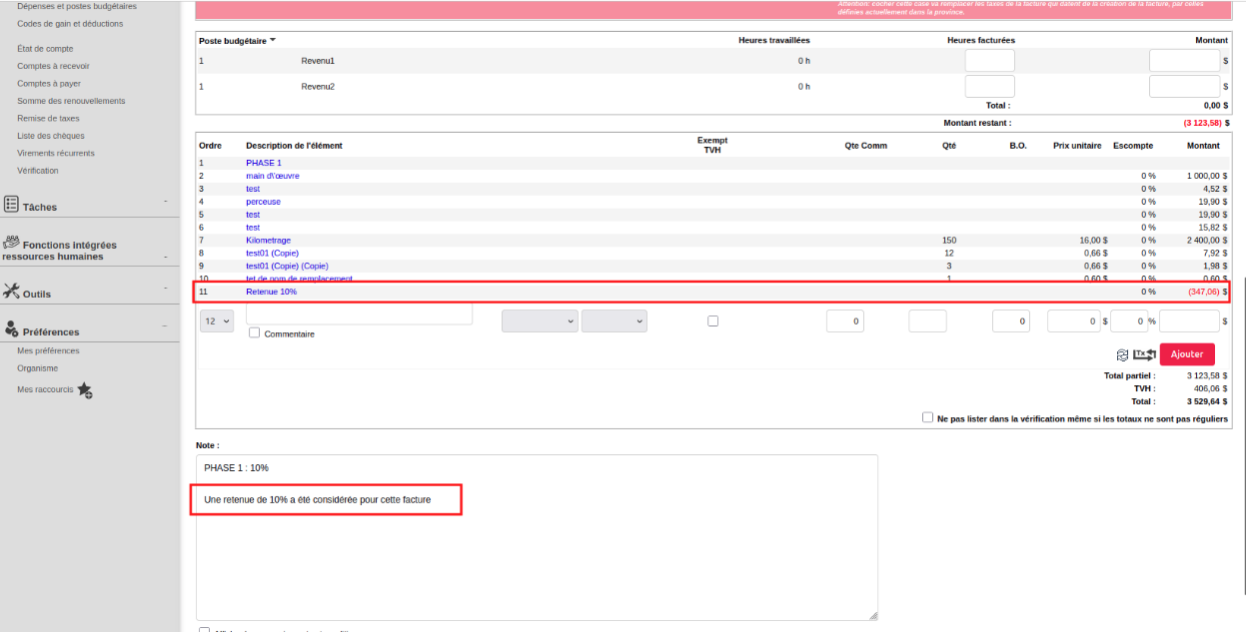Image resolution: width=1246 pixels, height=632 pixels.
Task: Click the Outils wrench icon
Action: [x=11, y=291]
